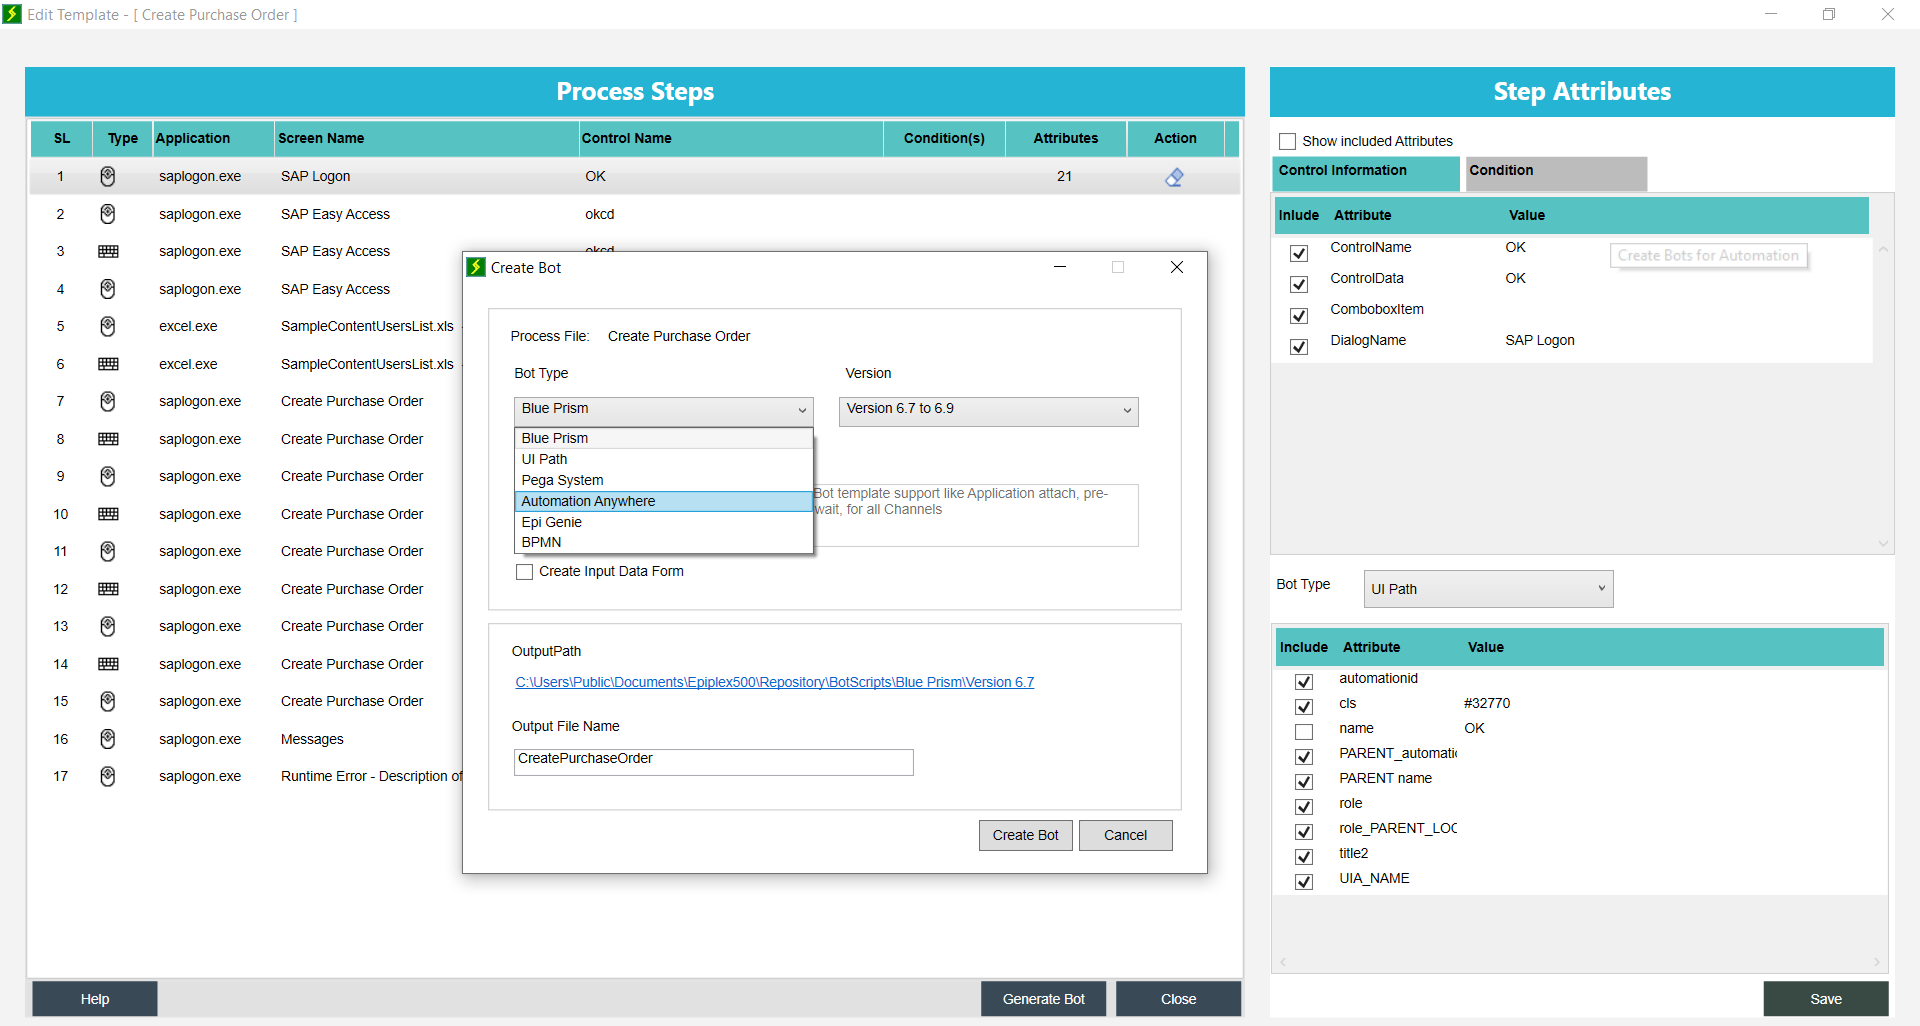This screenshot has height=1026, width=1920.
Task: Open Bot Type dropdown in Create Bot dialog
Action: (x=664, y=410)
